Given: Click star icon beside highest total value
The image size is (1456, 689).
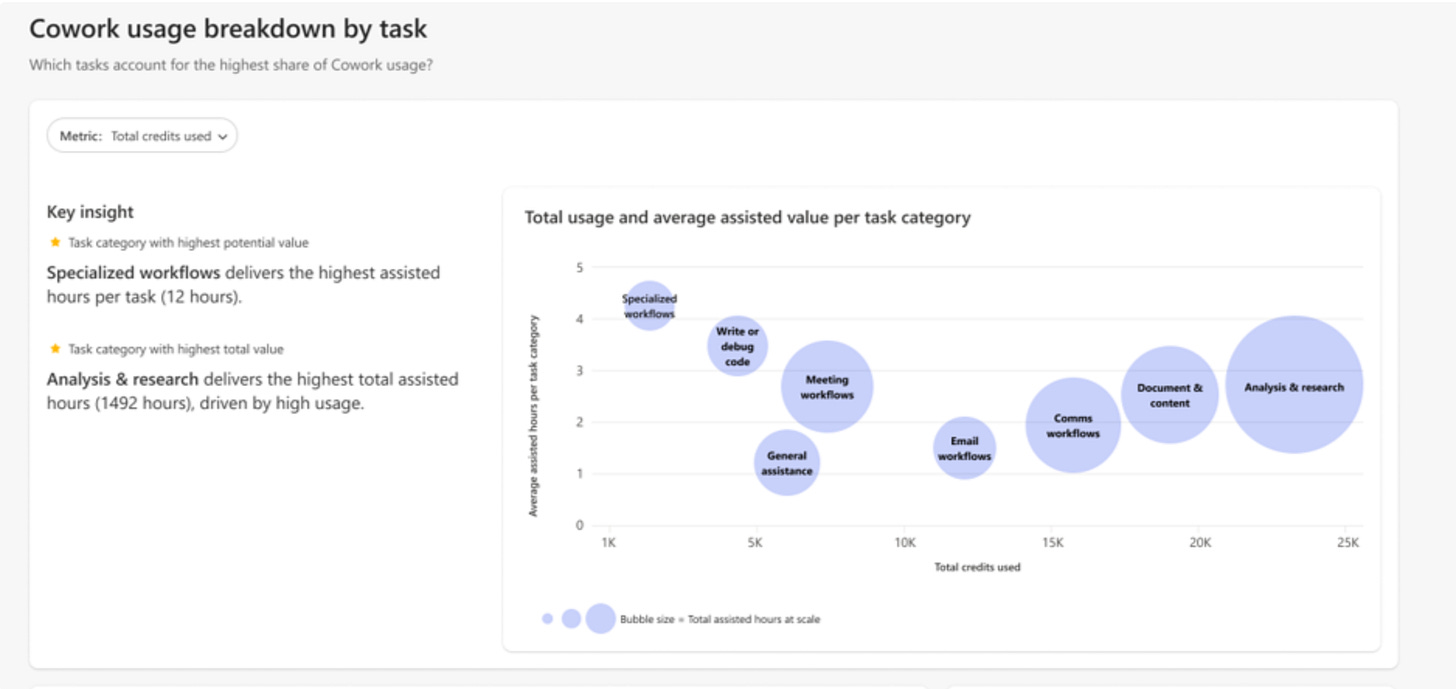Looking at the screenshot, I should pyautogui.click(x=55, y=349).
